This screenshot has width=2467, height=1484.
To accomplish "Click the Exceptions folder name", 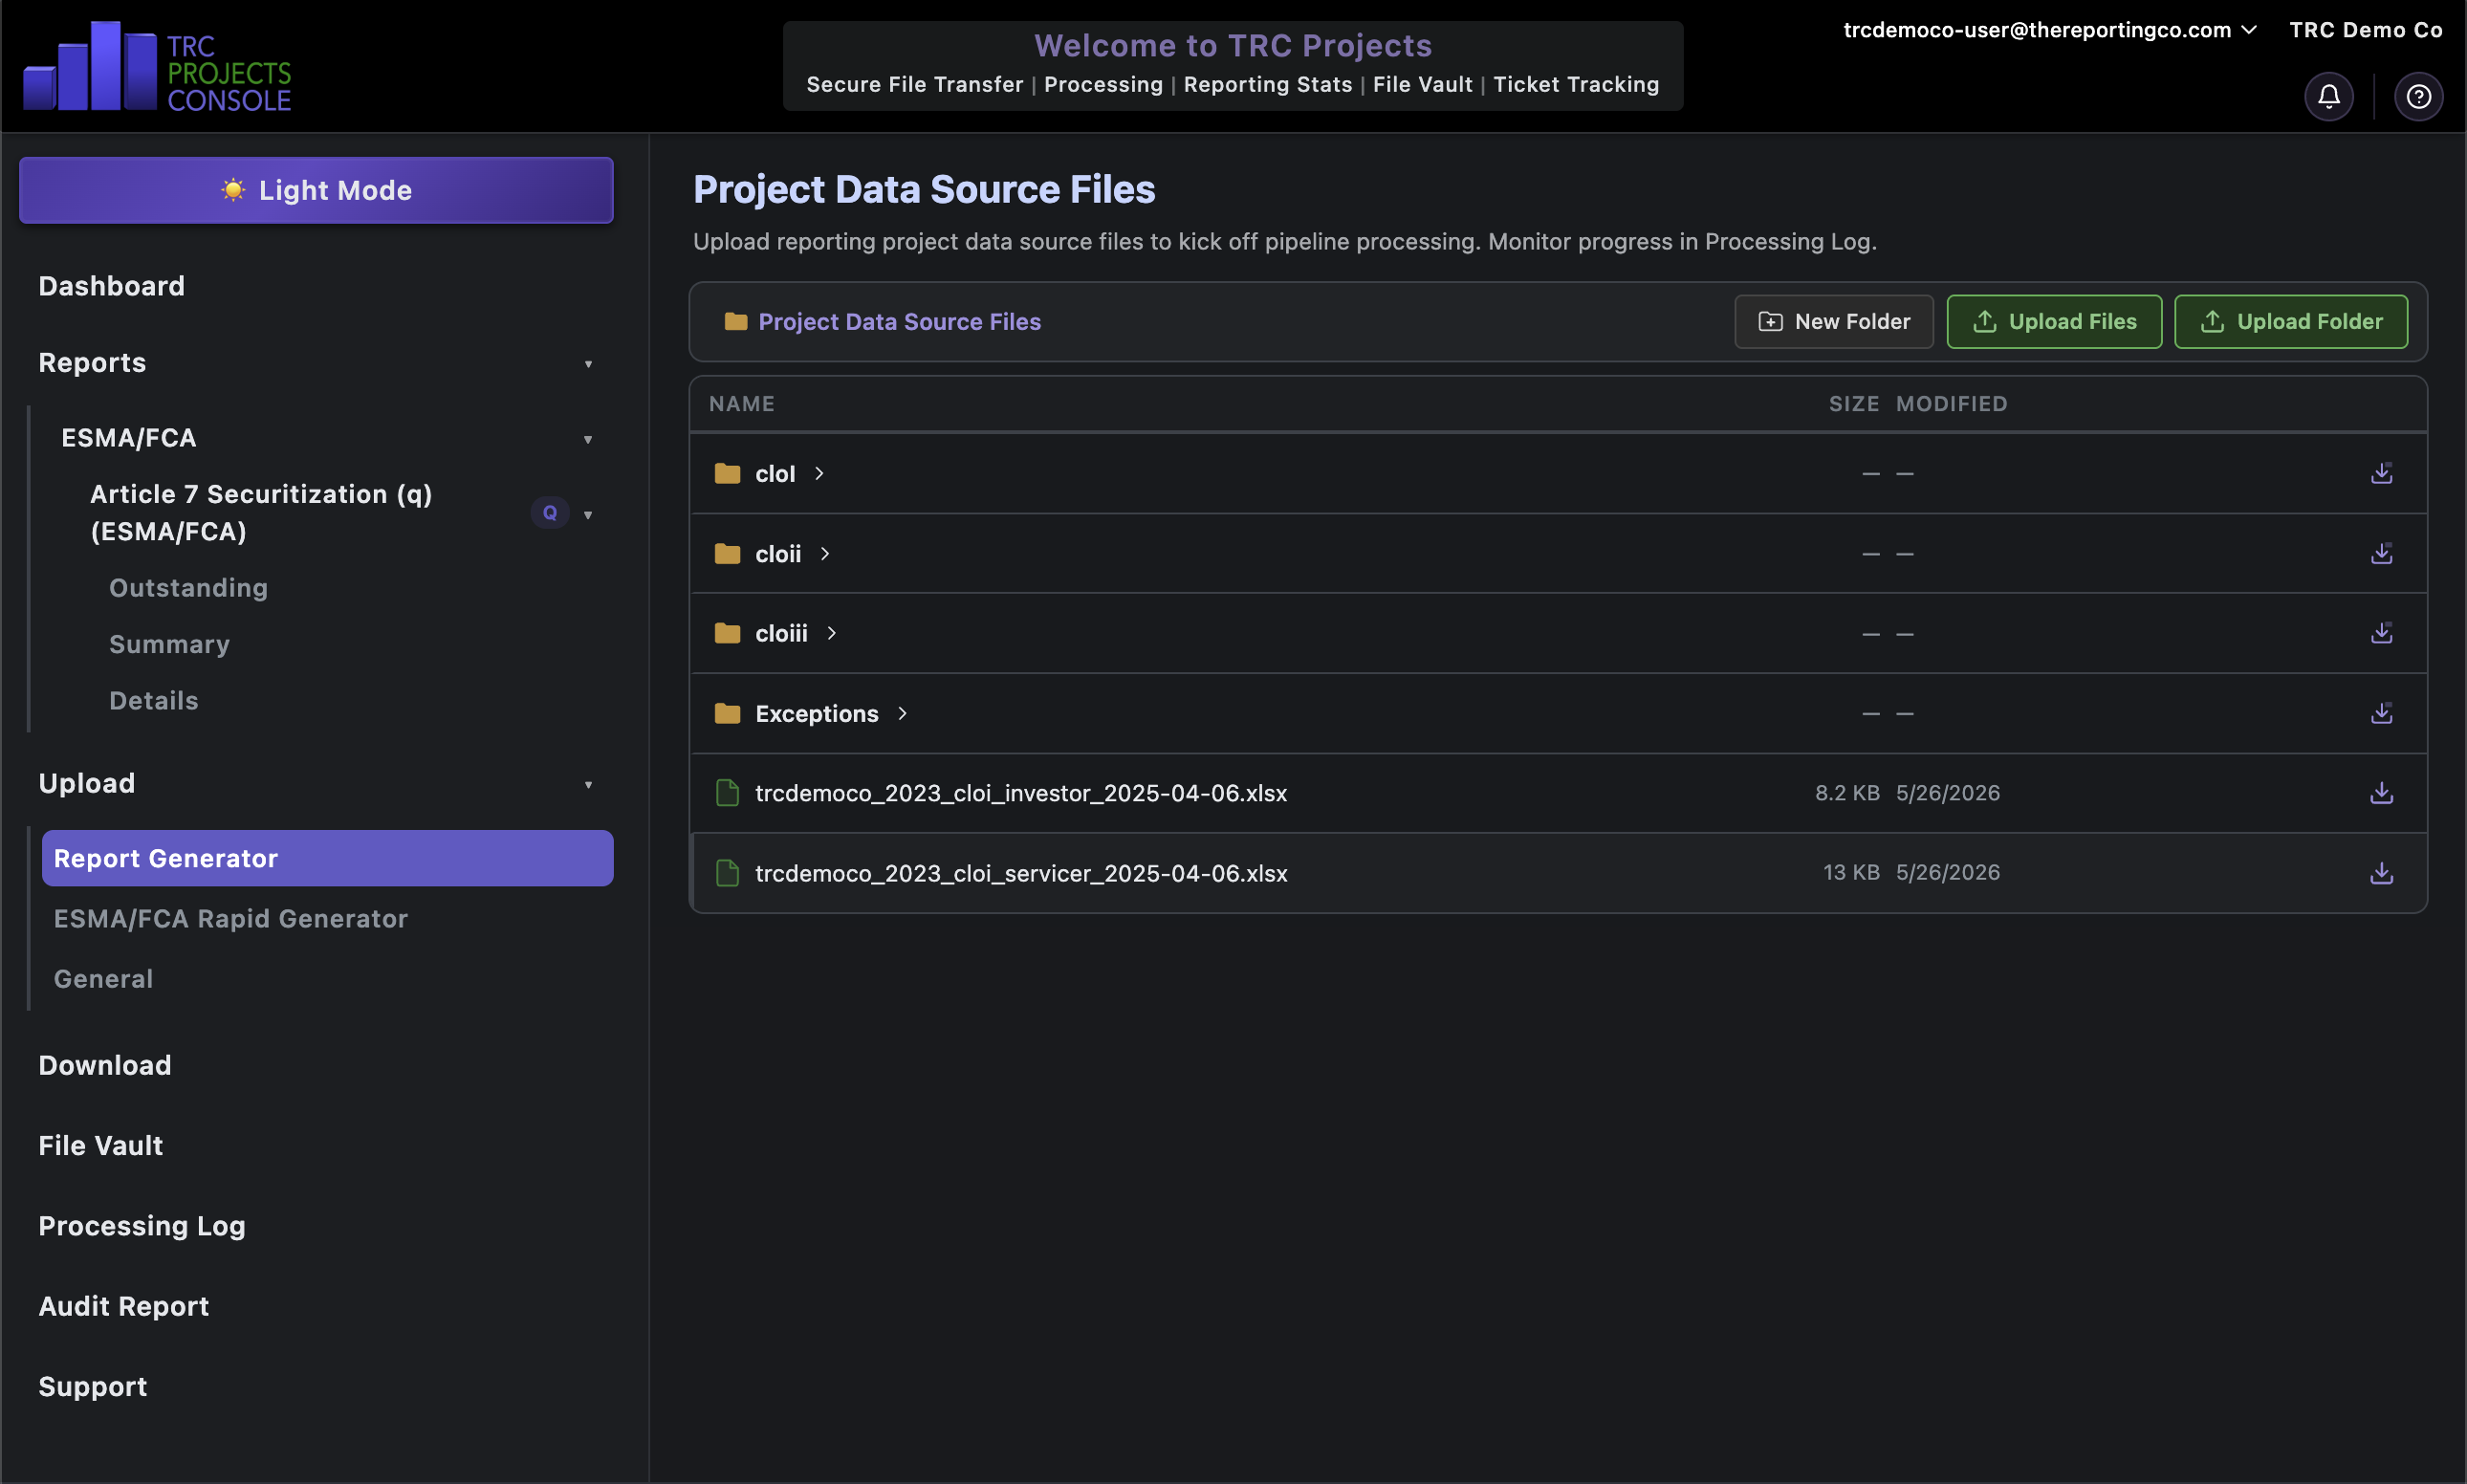I will [816, 713].
